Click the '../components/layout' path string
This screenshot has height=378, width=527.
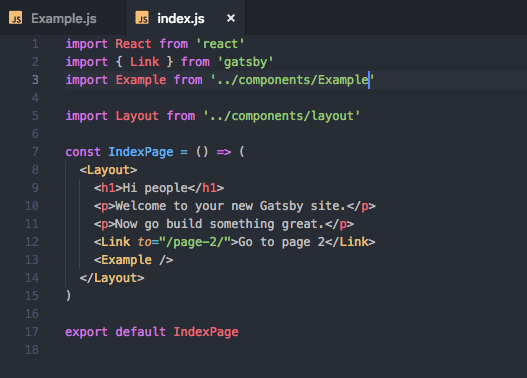282,116
